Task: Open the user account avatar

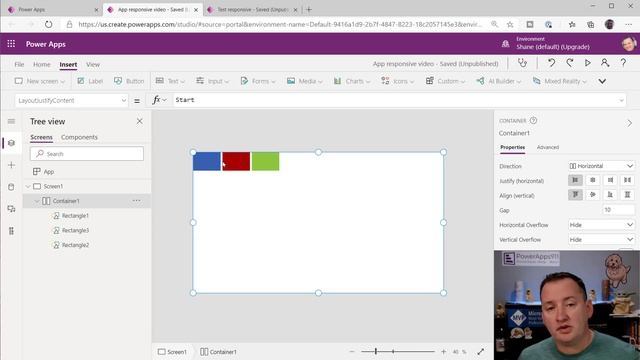Action: (629, 44)
